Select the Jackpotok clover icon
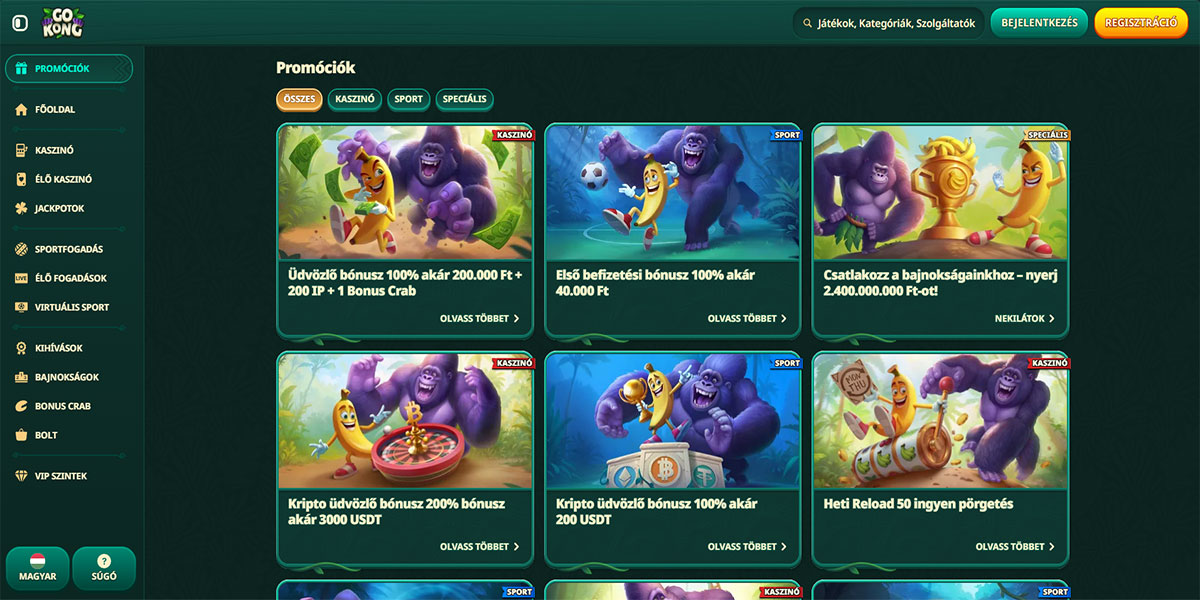 tap(21, 208)
